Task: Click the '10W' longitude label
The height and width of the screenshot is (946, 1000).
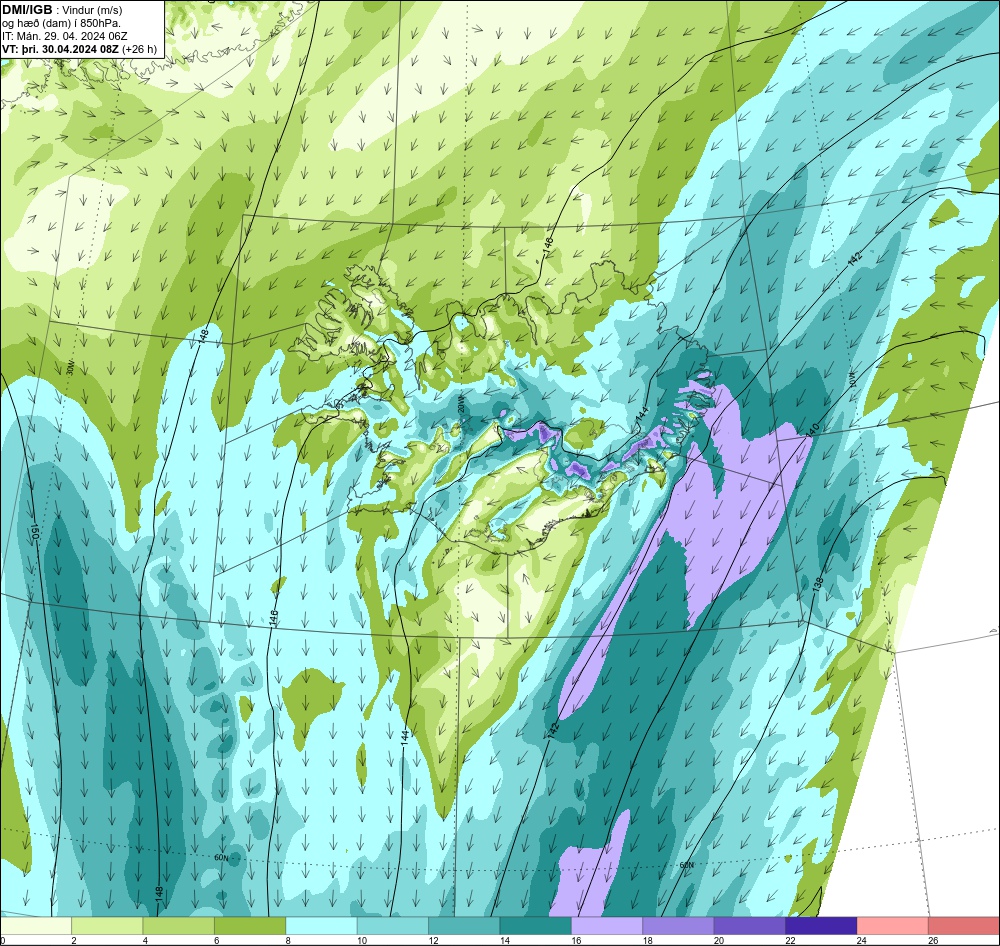Action: [852, 381]
